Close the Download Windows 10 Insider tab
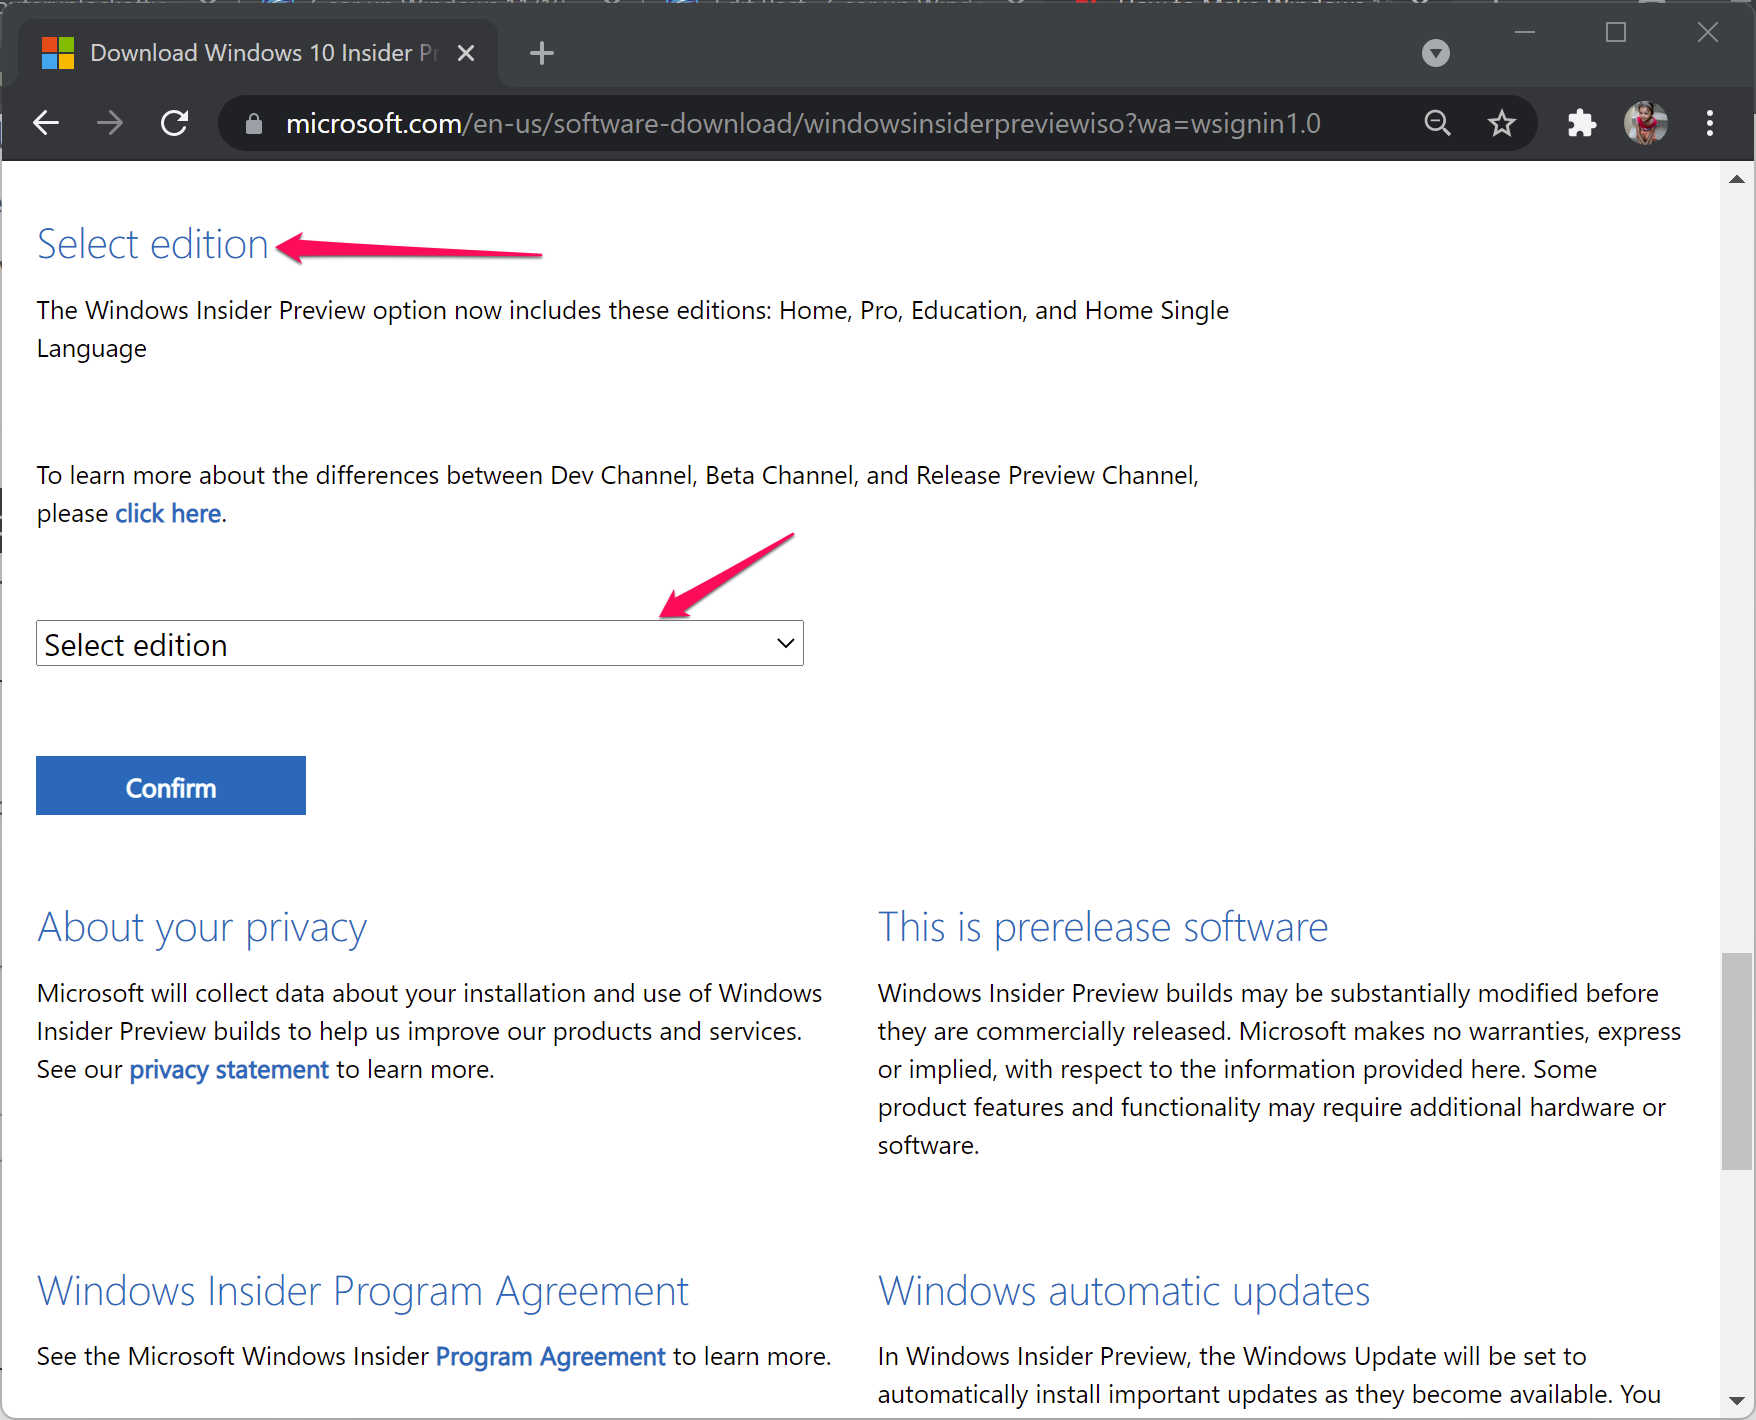 (x=466, y=53)
